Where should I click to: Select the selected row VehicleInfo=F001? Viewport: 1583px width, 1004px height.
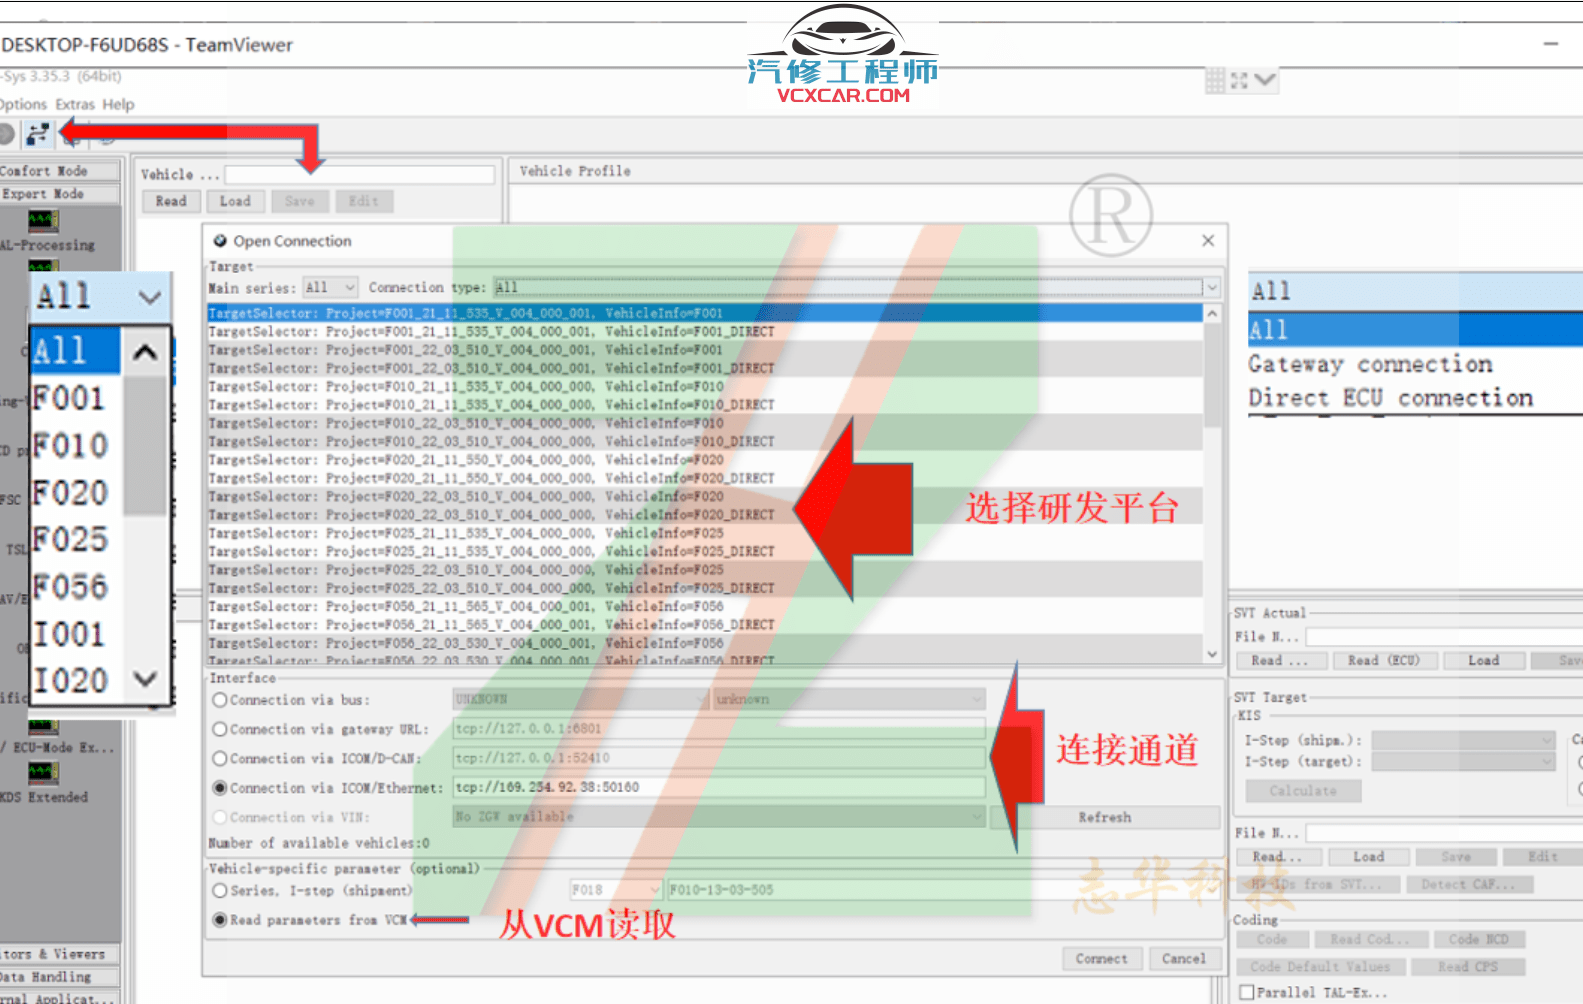[x=705, y=313]
